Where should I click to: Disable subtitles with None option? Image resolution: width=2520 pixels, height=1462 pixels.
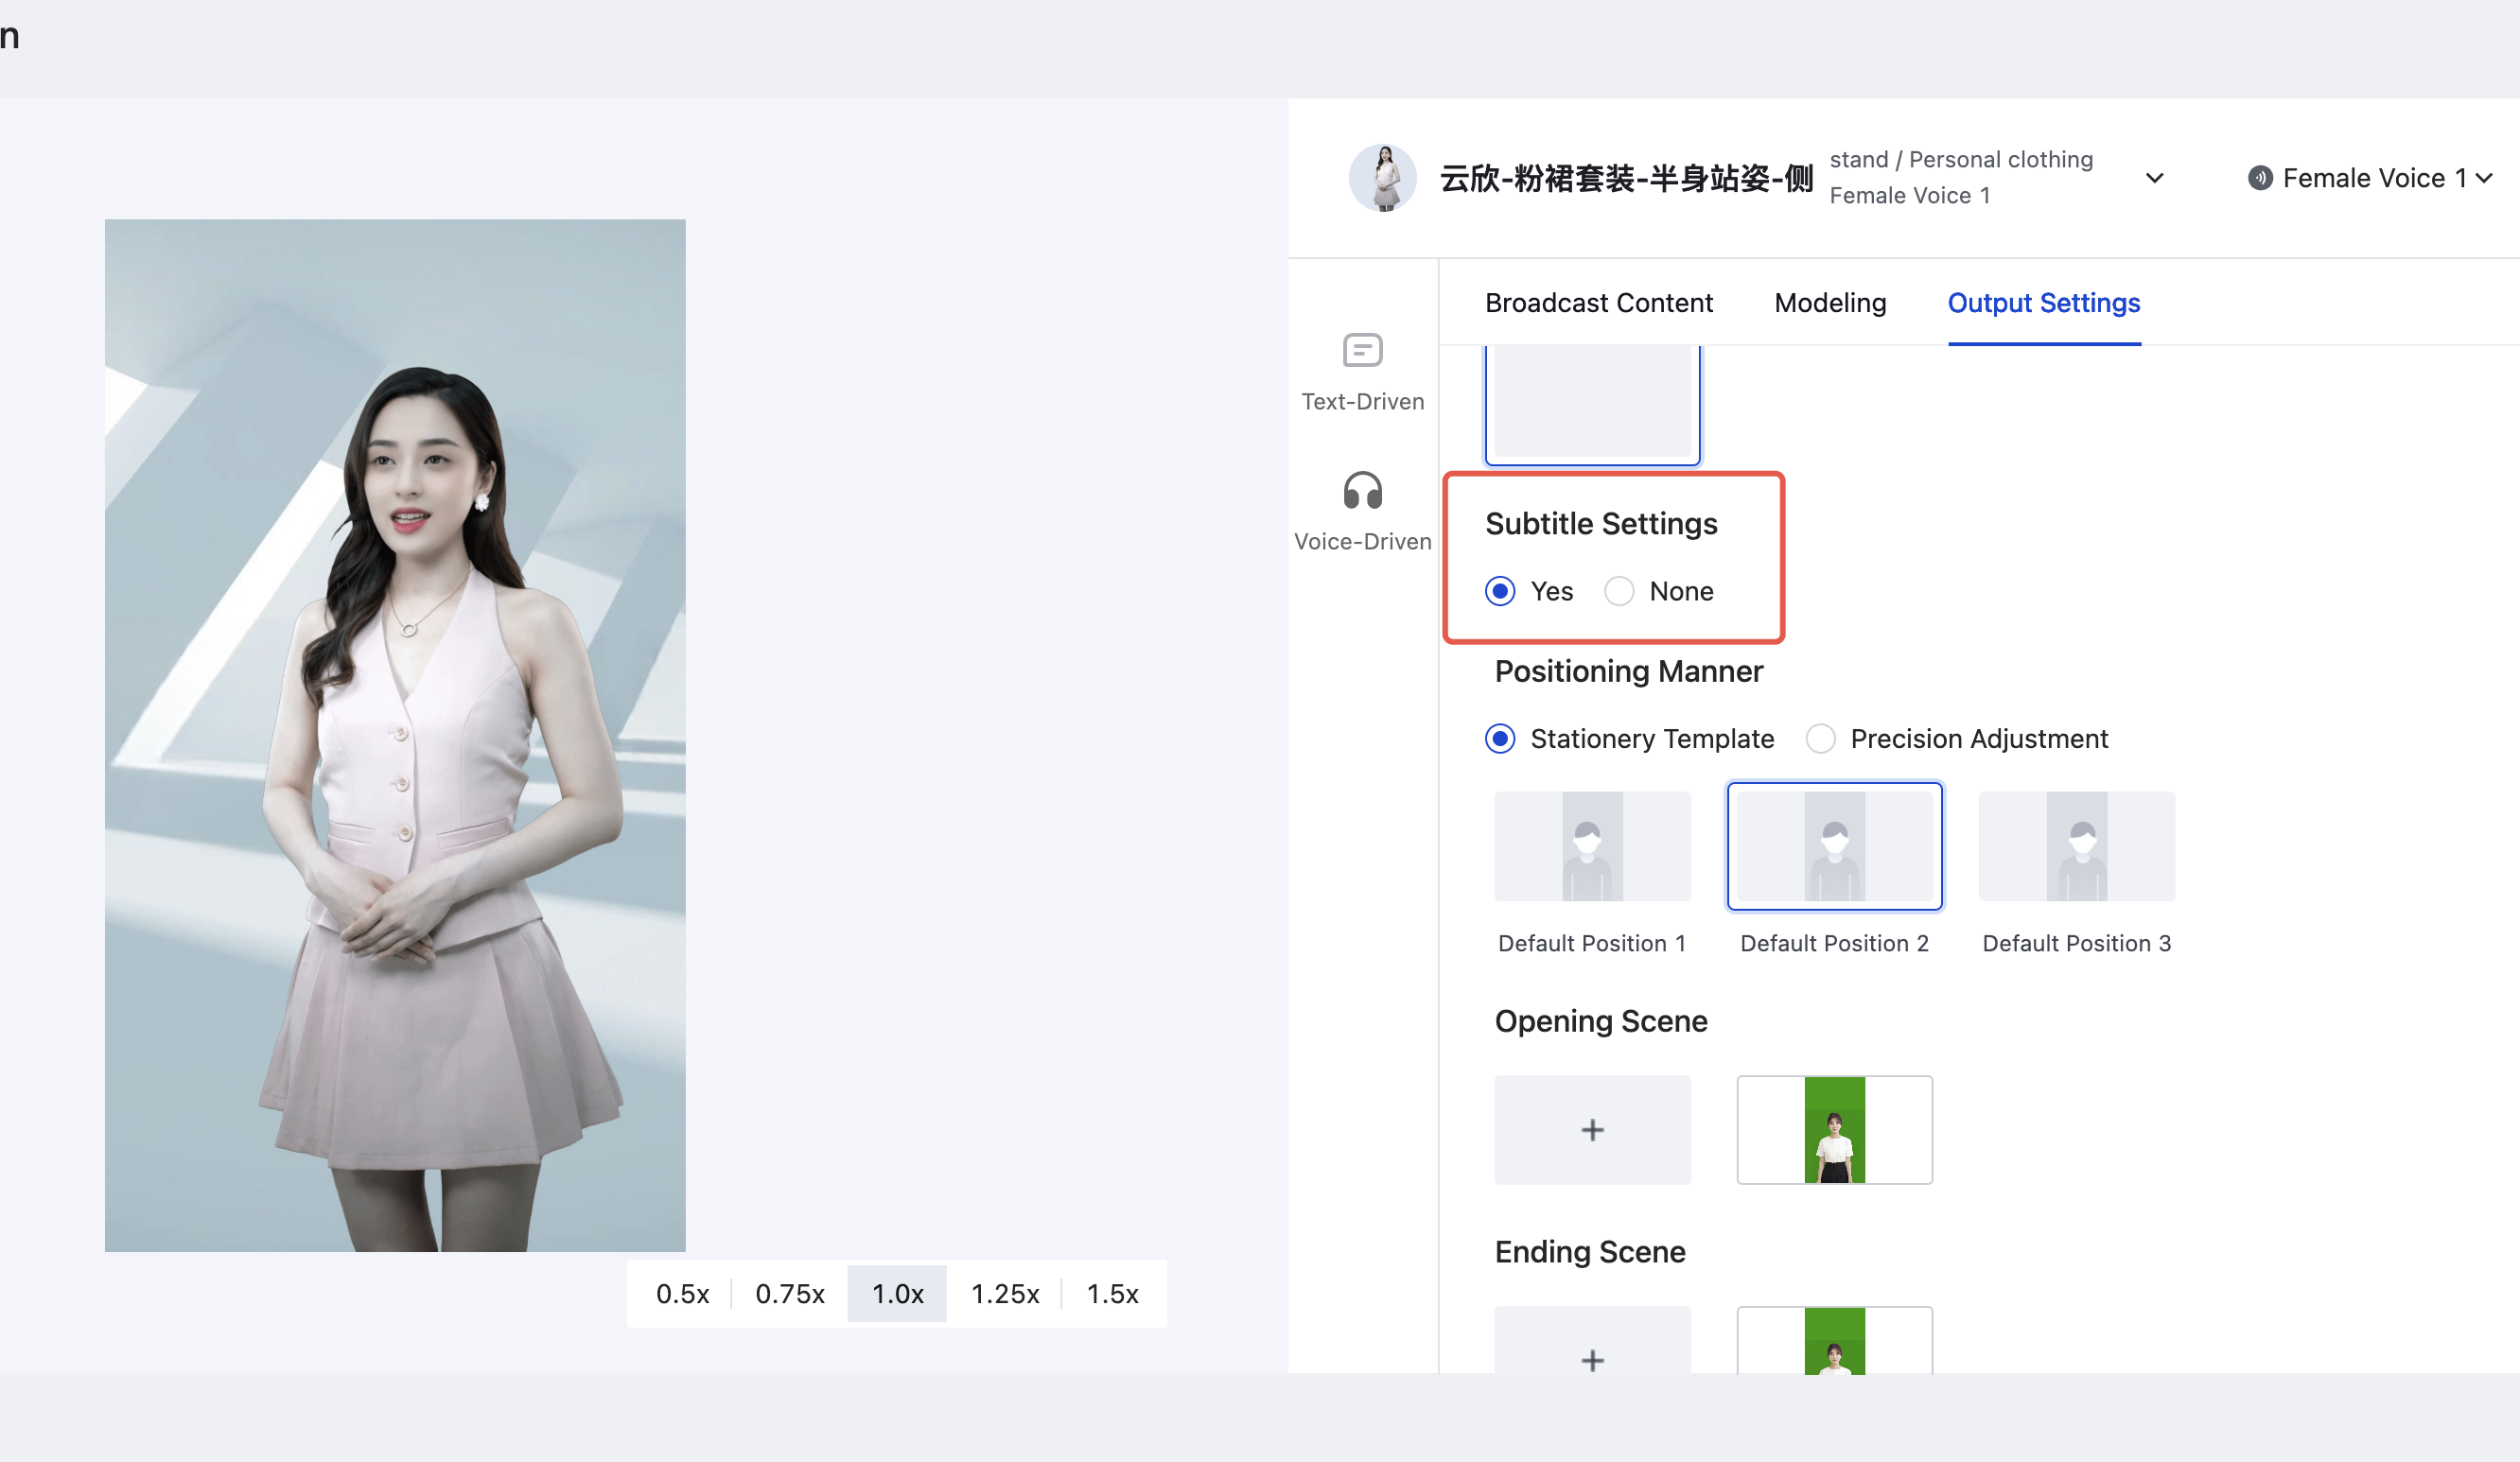click(x=1619, y=591)
